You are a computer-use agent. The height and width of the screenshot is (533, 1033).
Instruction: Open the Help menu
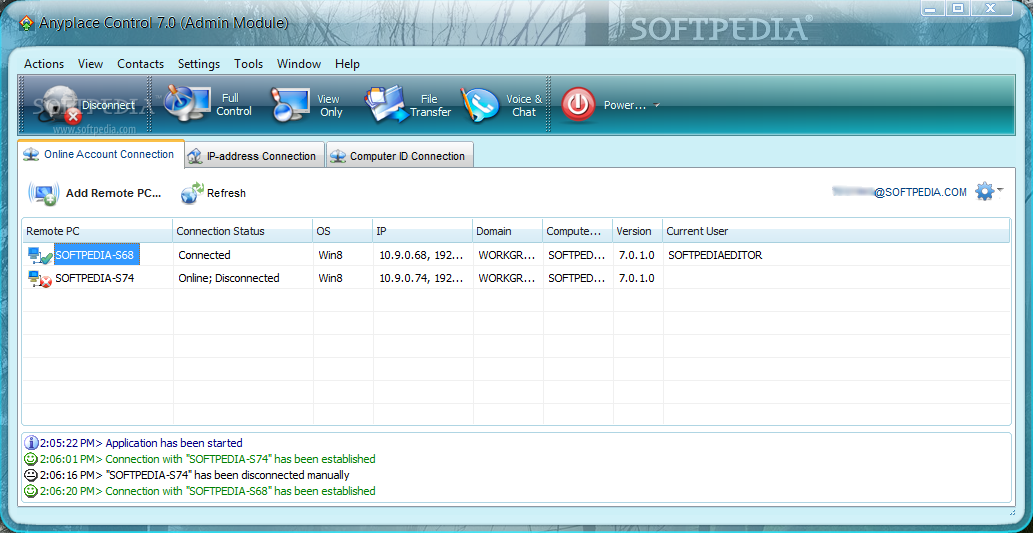347,64
